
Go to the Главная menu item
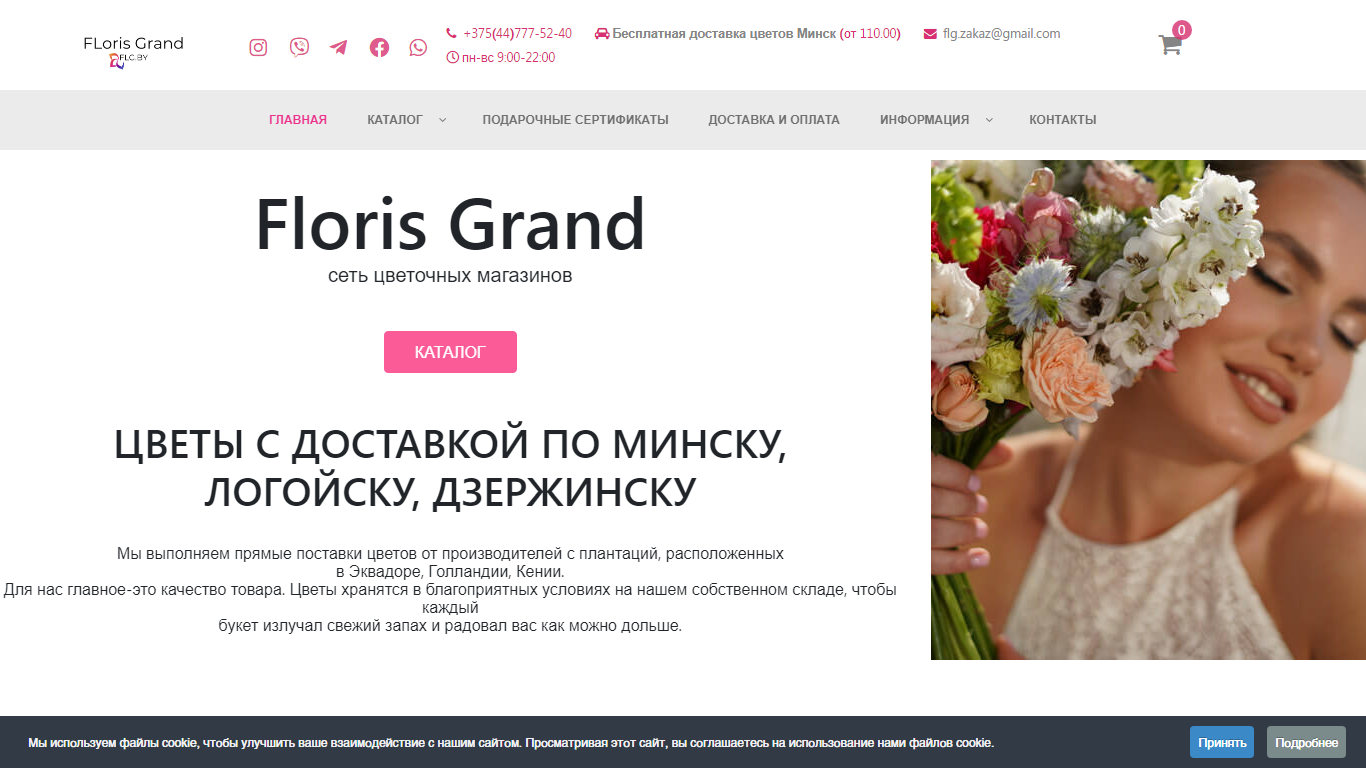click(x=298, y=120)
